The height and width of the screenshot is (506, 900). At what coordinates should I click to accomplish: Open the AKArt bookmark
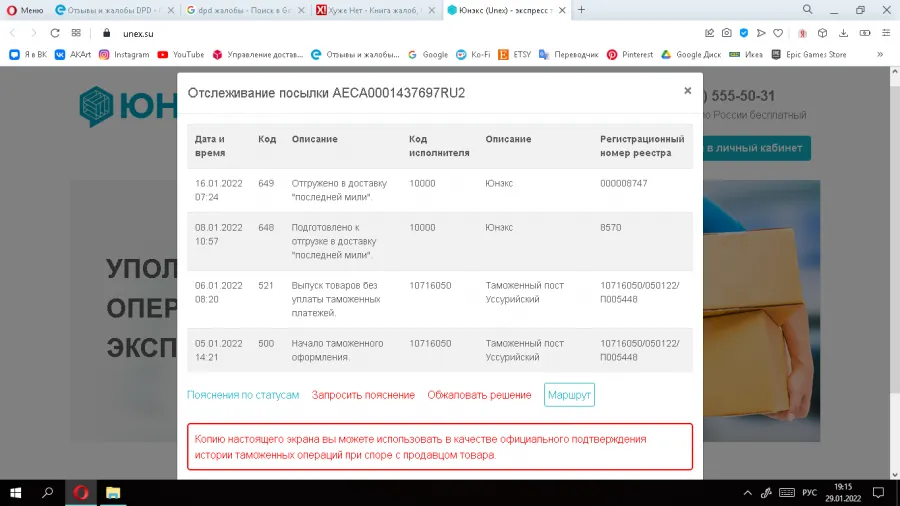click(73, 55)
